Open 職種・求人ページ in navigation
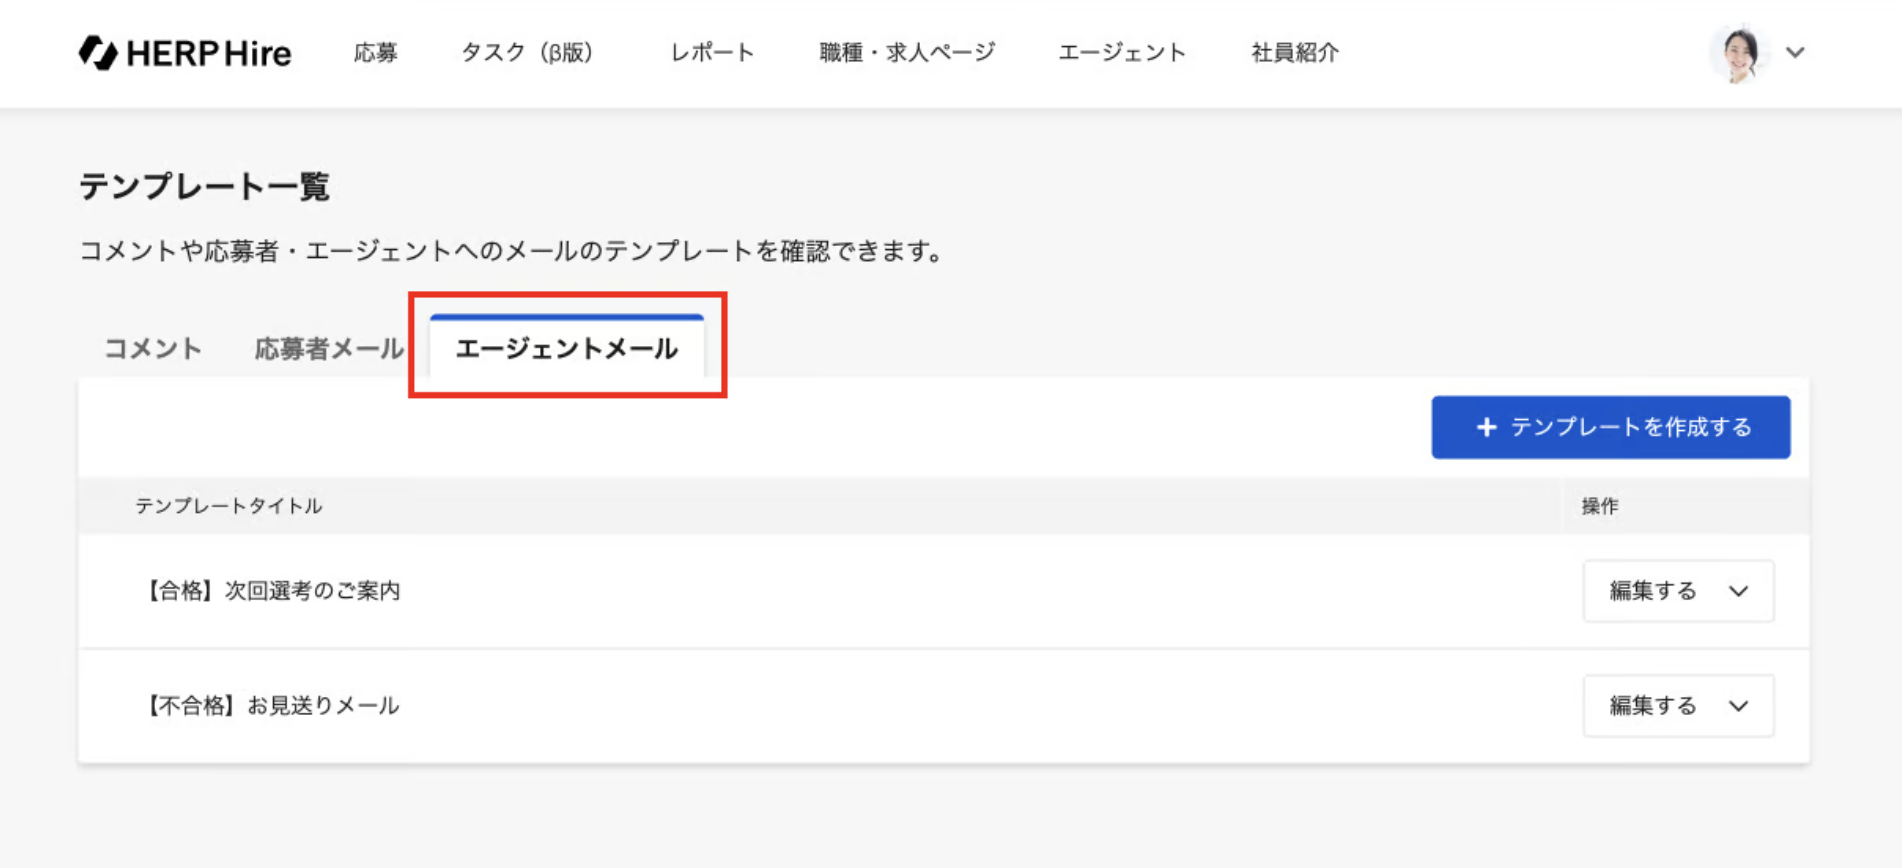The image size is (1902, 868). (x=907, y=53)
